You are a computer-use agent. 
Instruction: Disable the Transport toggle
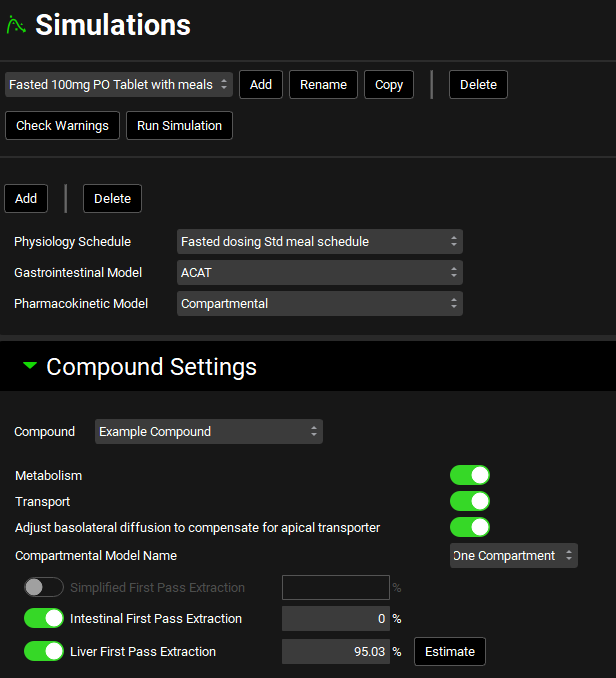(x=469, y=501)
